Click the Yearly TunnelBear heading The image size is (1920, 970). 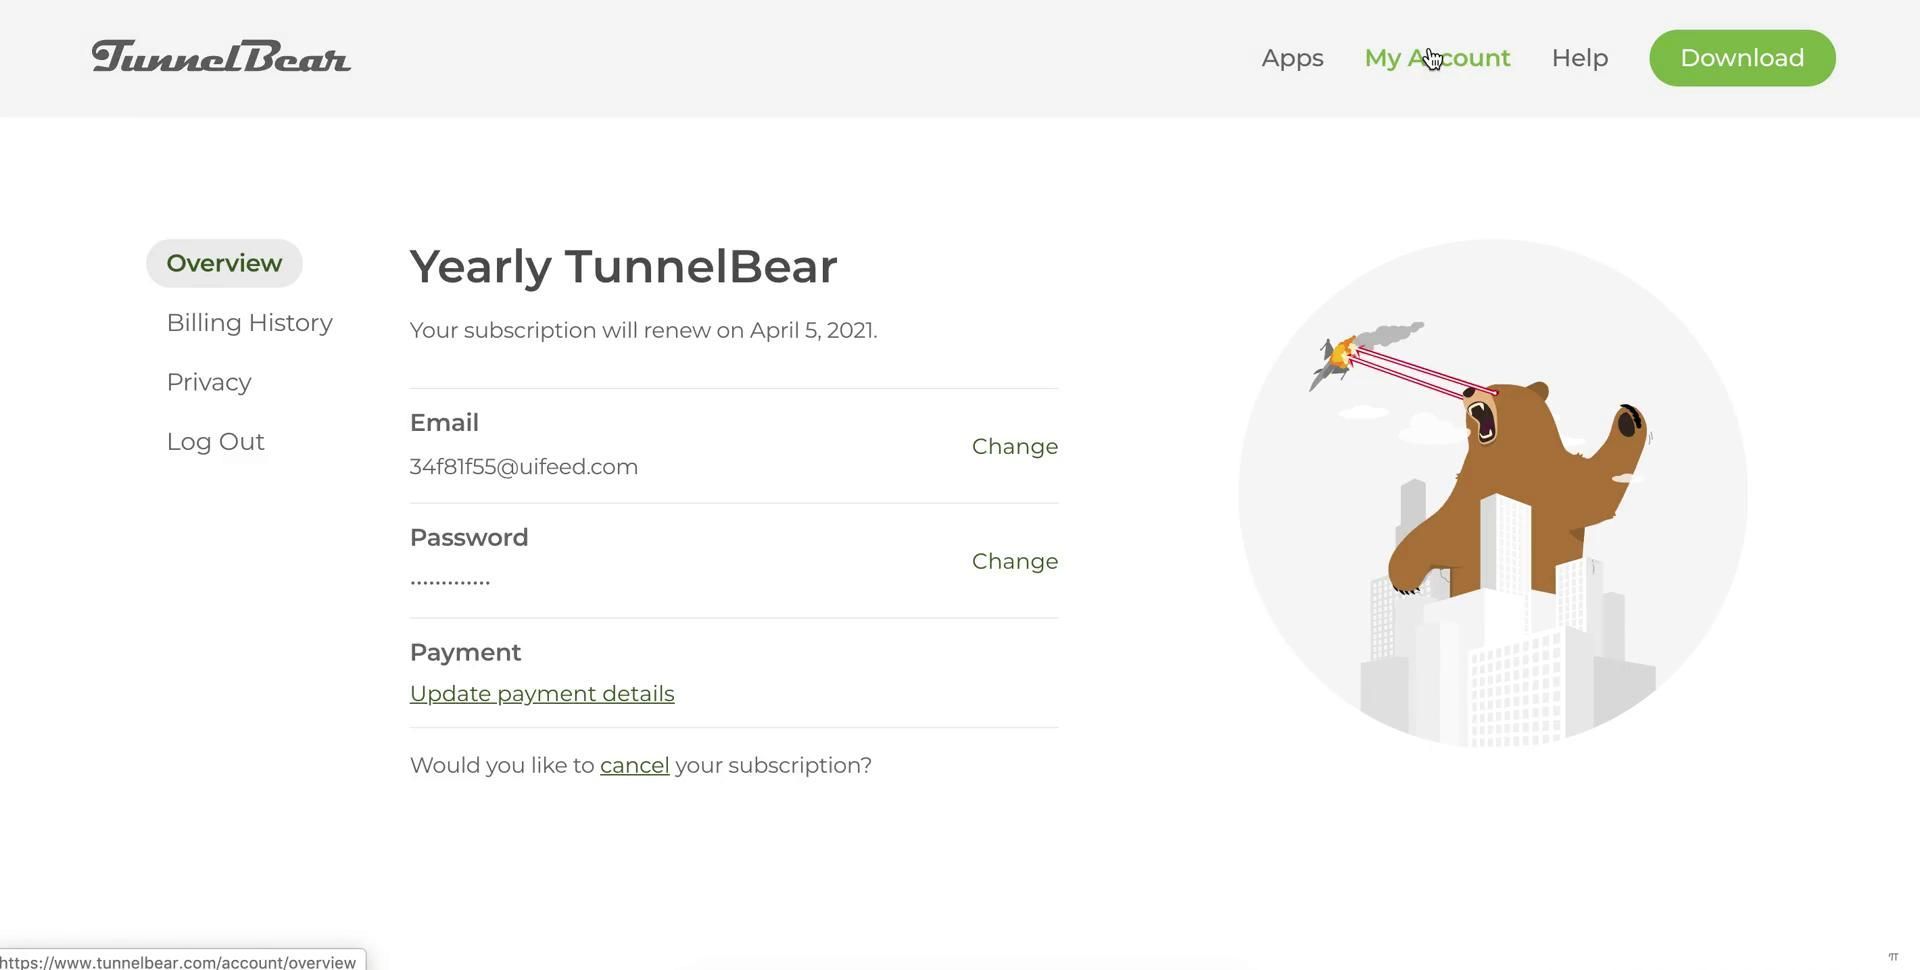click(623, 267)
